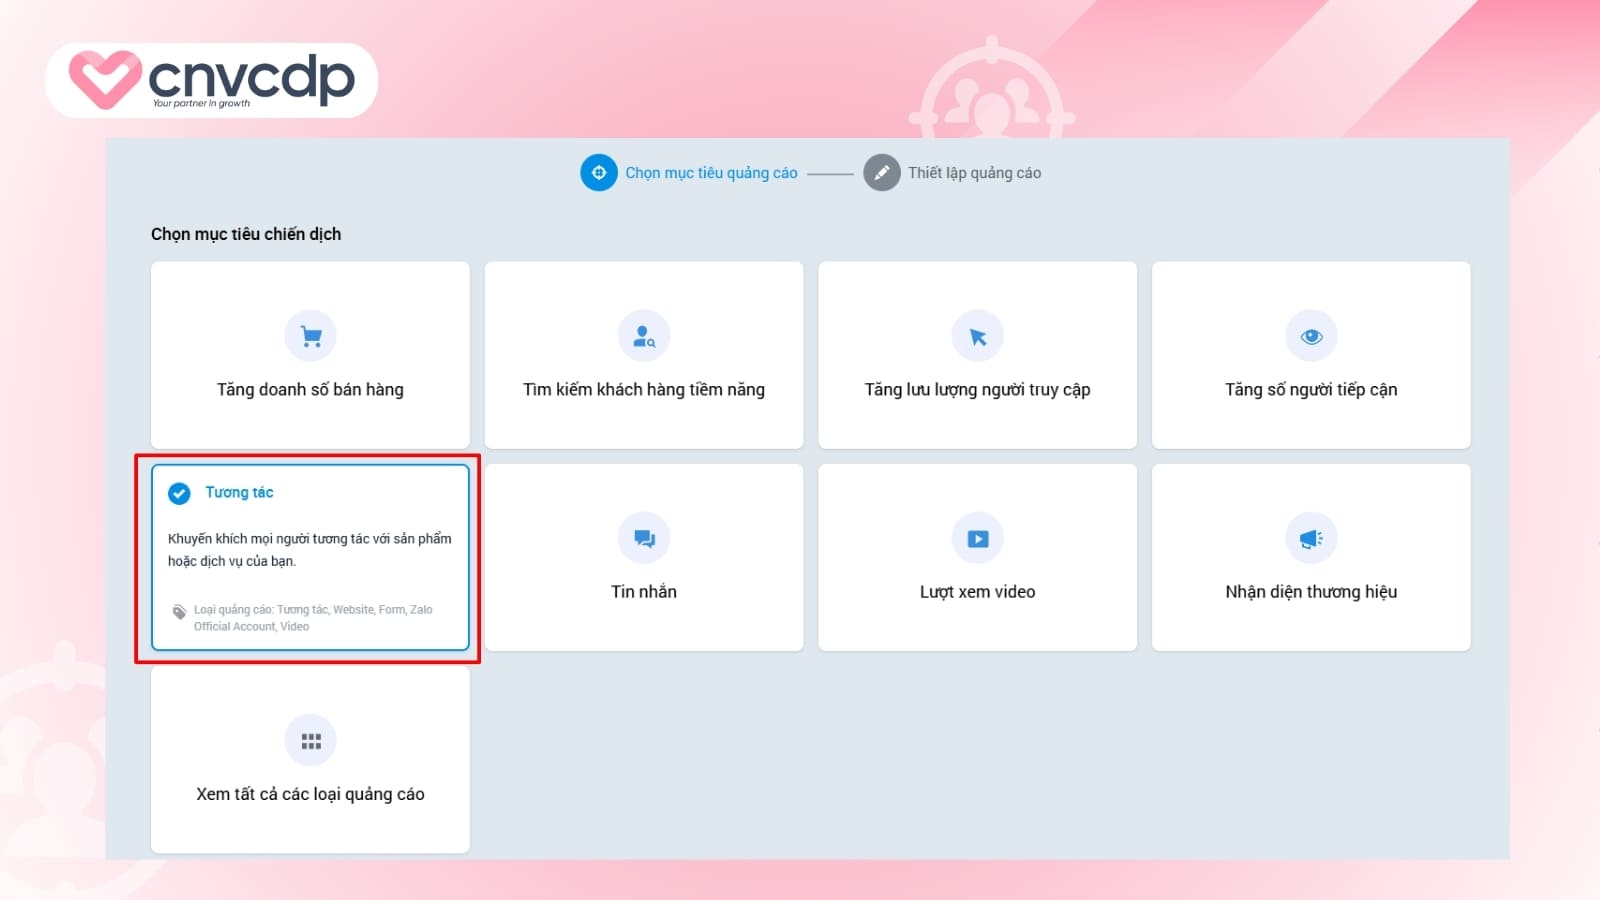Viewport: 1600px width, 900px height.
Task: Click the shopping cart icon
Action: click(311, 337)
